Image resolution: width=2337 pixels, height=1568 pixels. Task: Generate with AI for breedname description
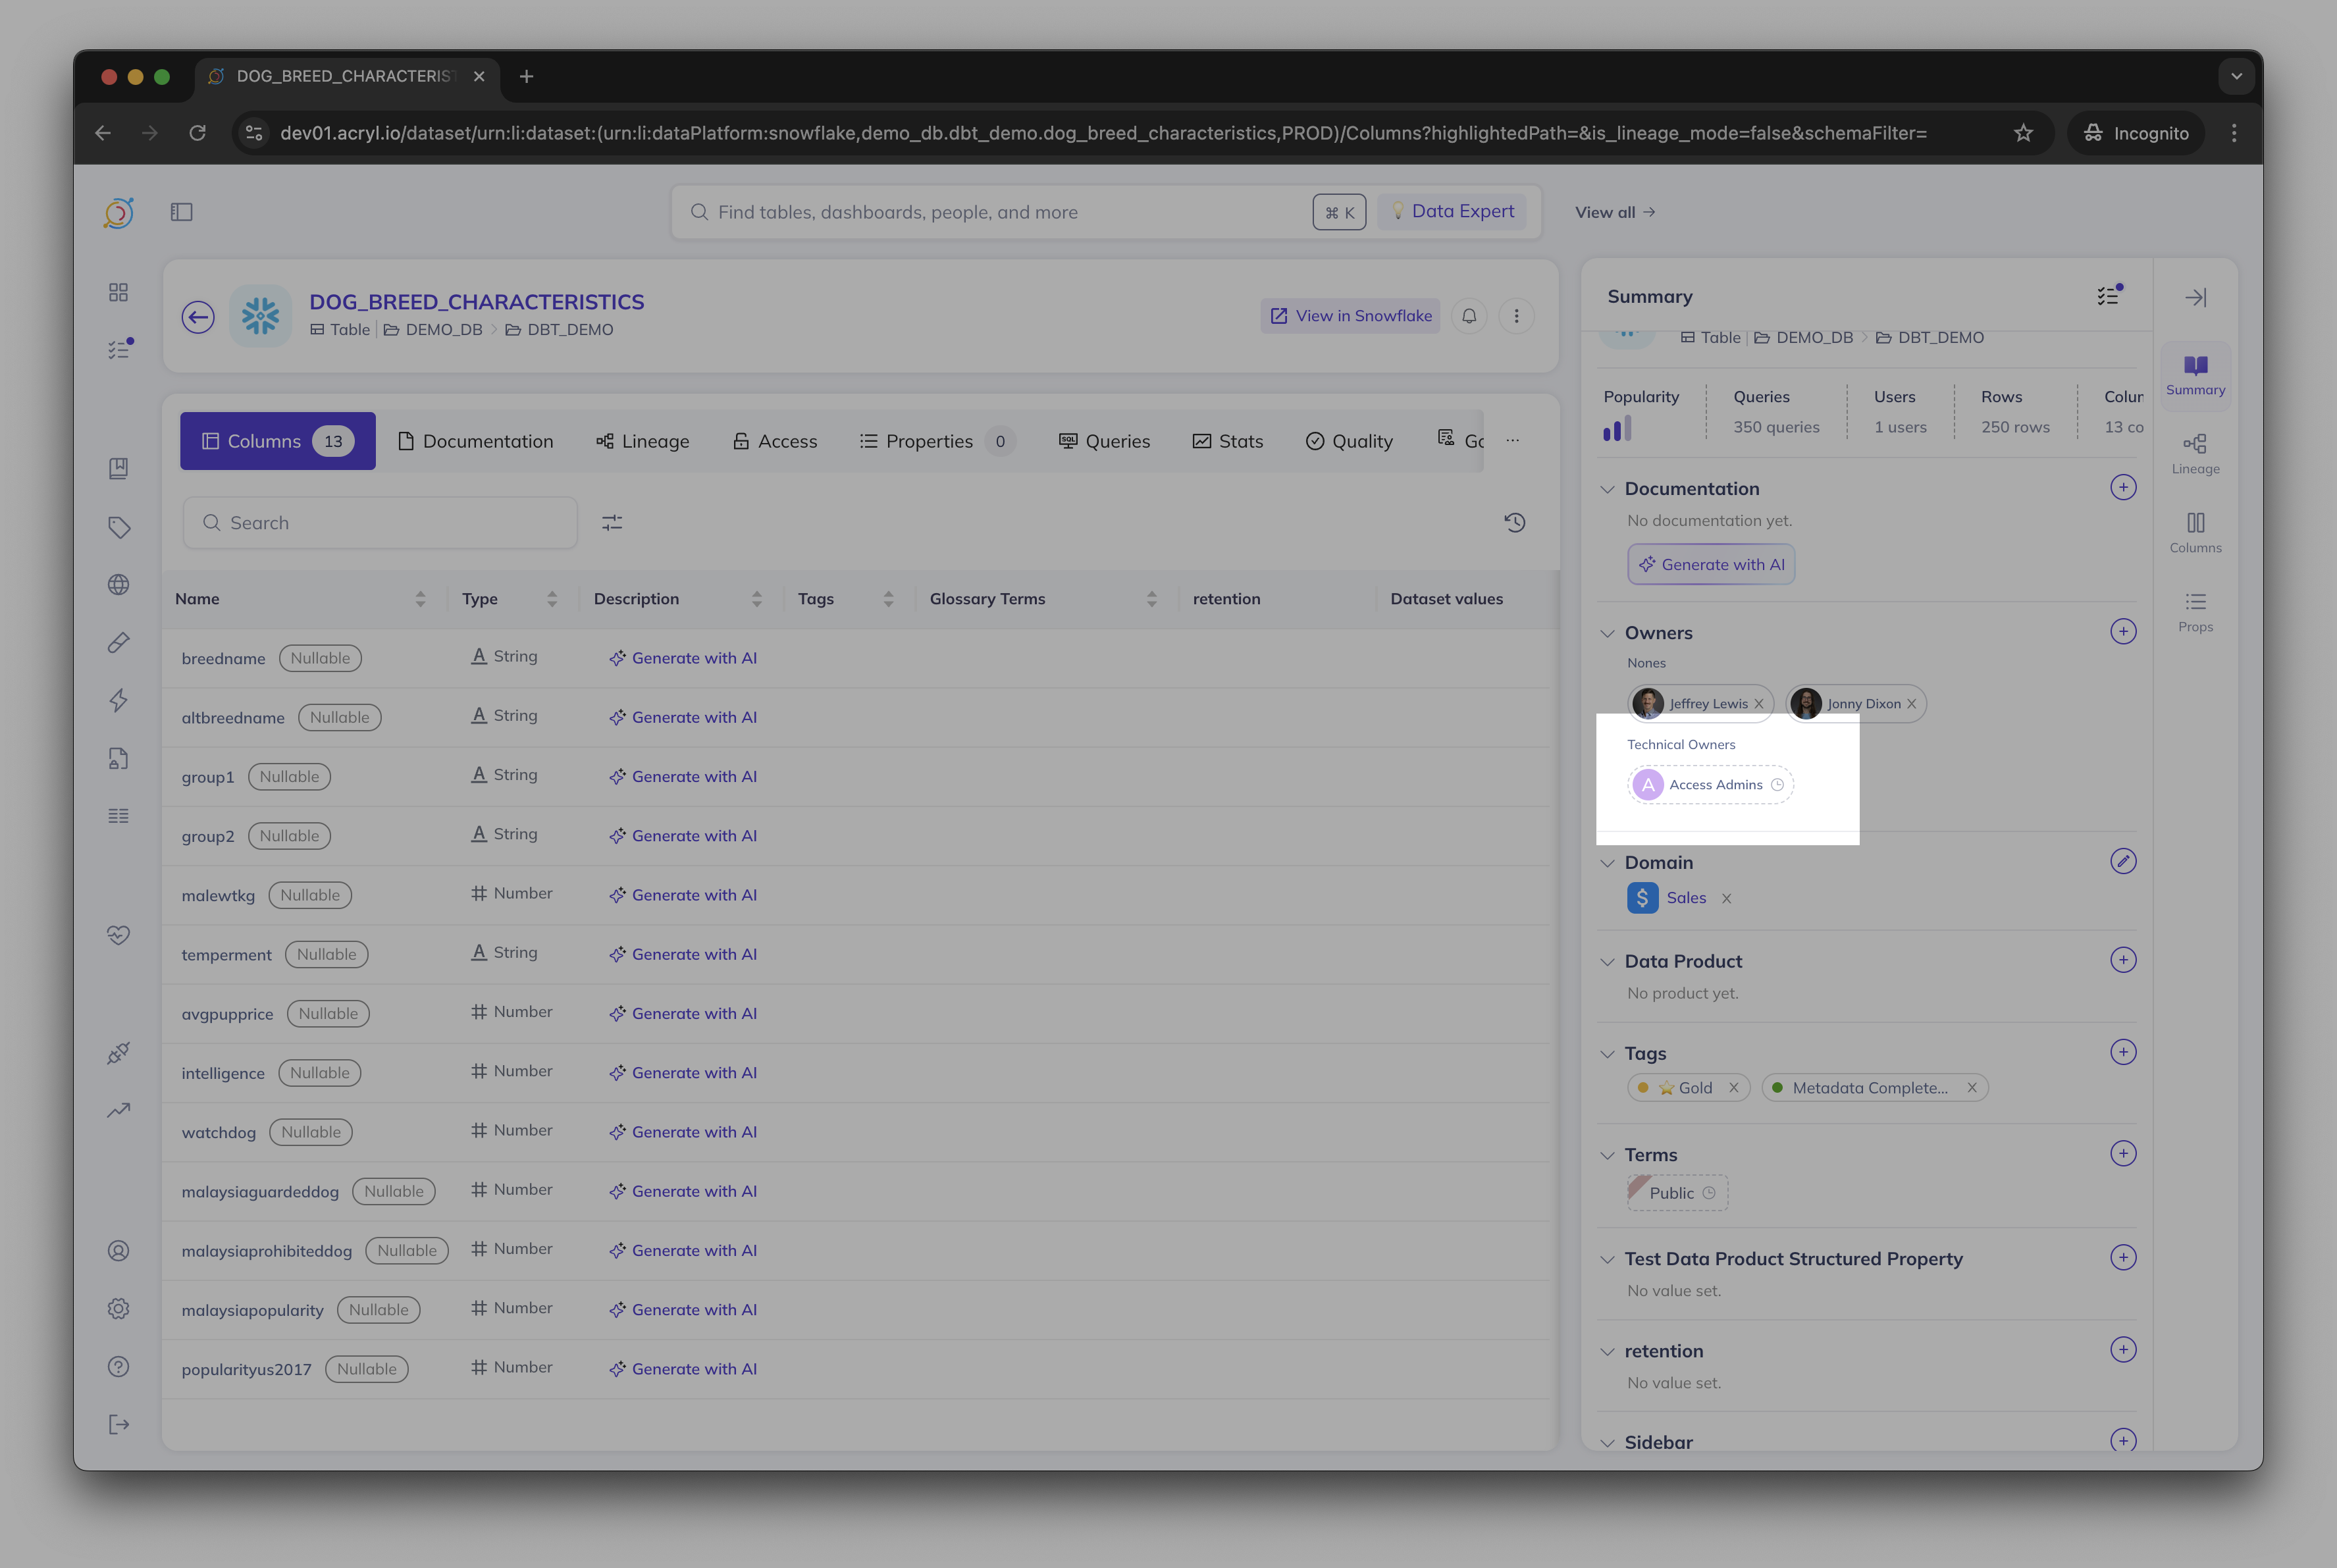point(684,658)
